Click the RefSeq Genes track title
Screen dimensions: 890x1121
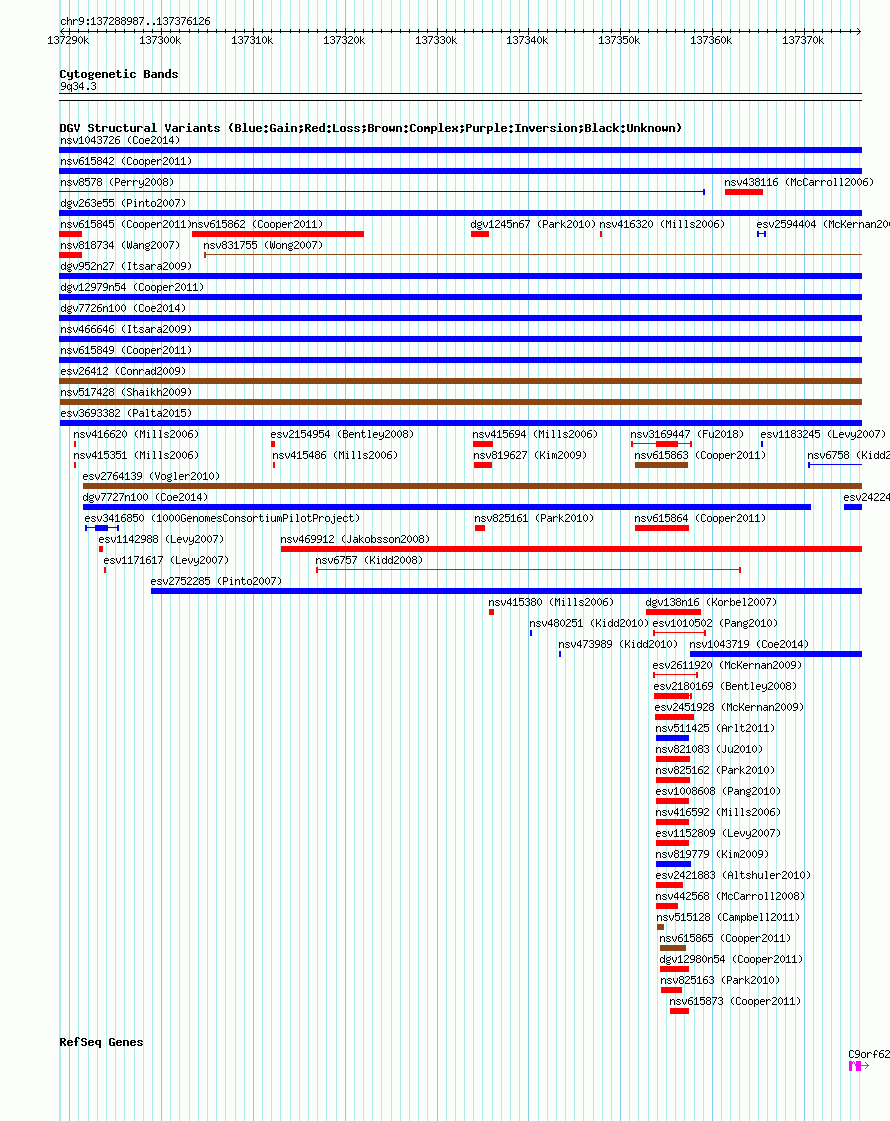[x=101, y=1042]
